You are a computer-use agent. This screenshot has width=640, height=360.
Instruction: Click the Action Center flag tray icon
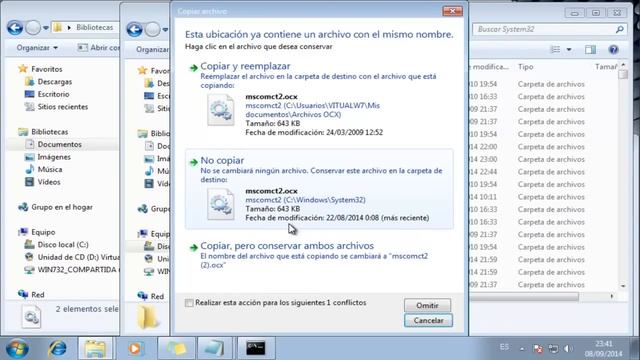538,349
